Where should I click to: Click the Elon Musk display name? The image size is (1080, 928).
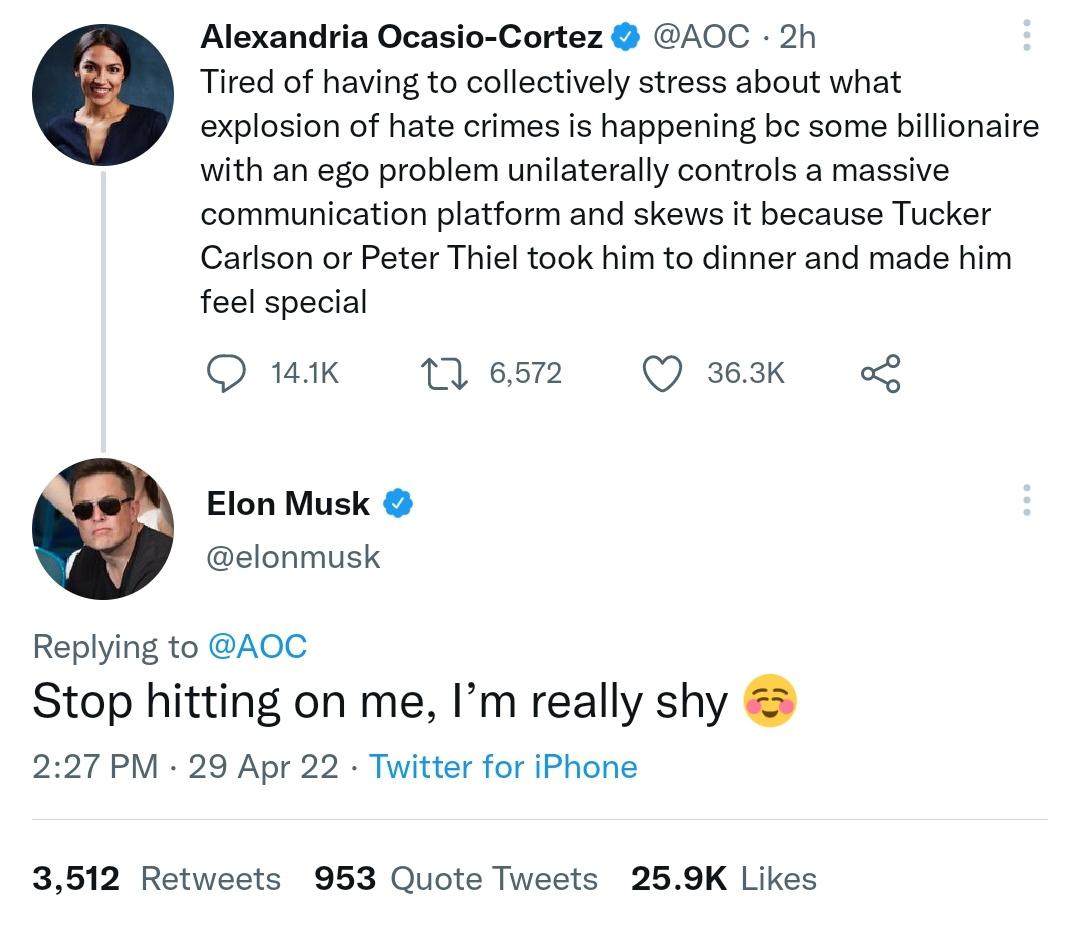[288, 504]
